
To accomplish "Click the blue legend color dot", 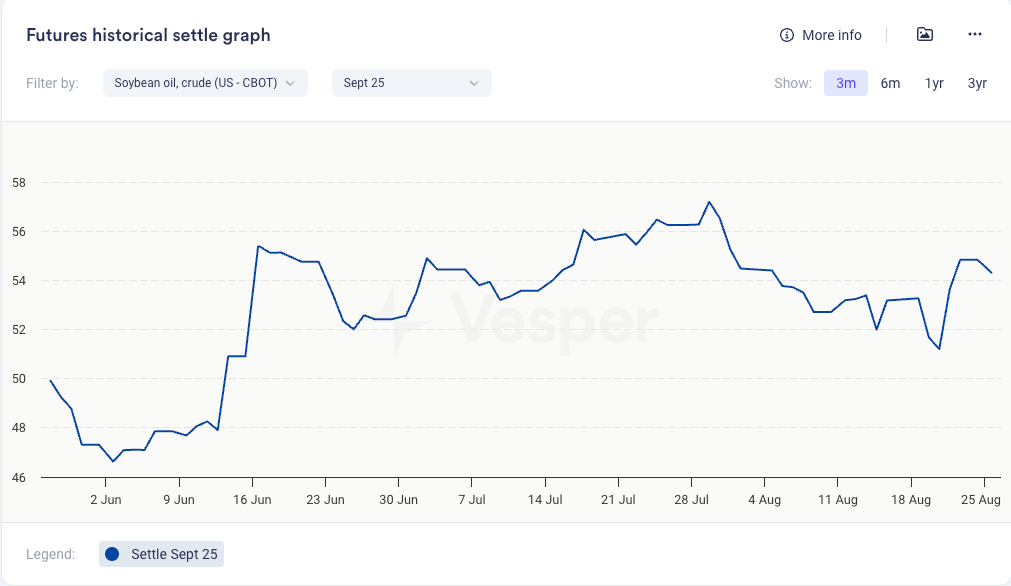I will [x=112, y=554].
